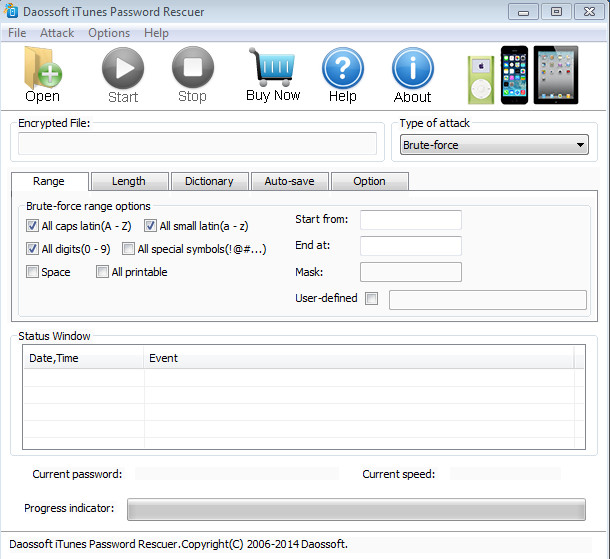The width and height of the screenshot is (610, 559).
Task: Toggle the All digits(0 - 9) checkbox
Action: [x=32, y=249]
